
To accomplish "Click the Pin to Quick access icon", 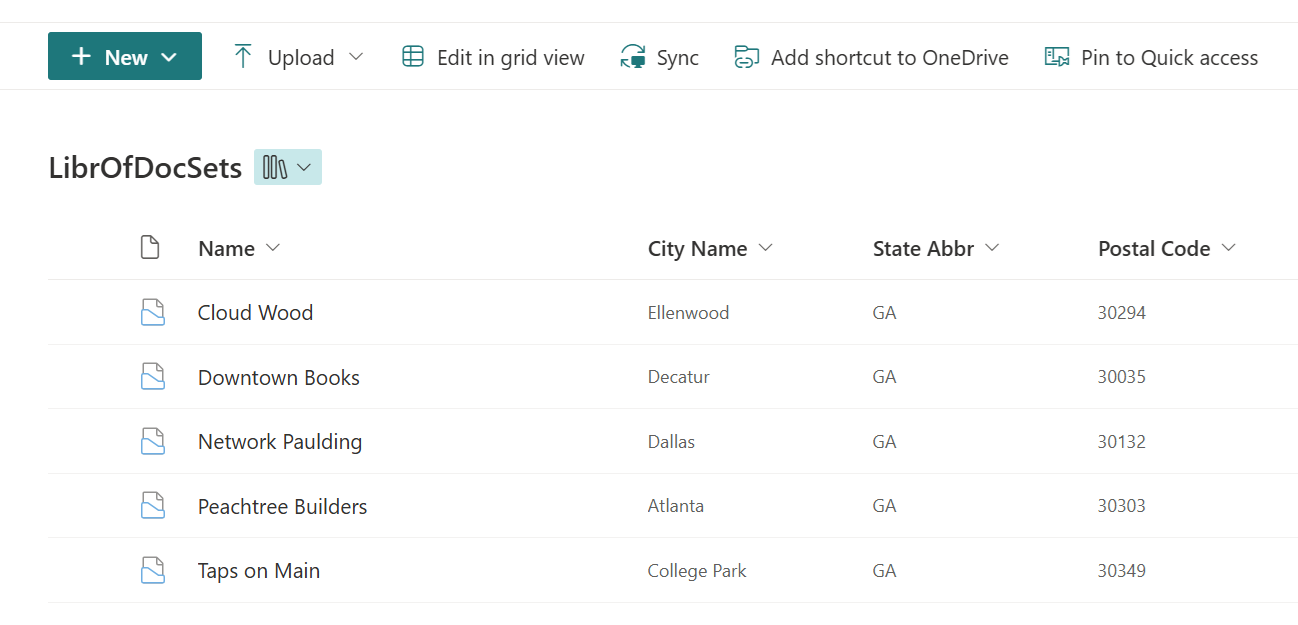I will [1056, 57].
